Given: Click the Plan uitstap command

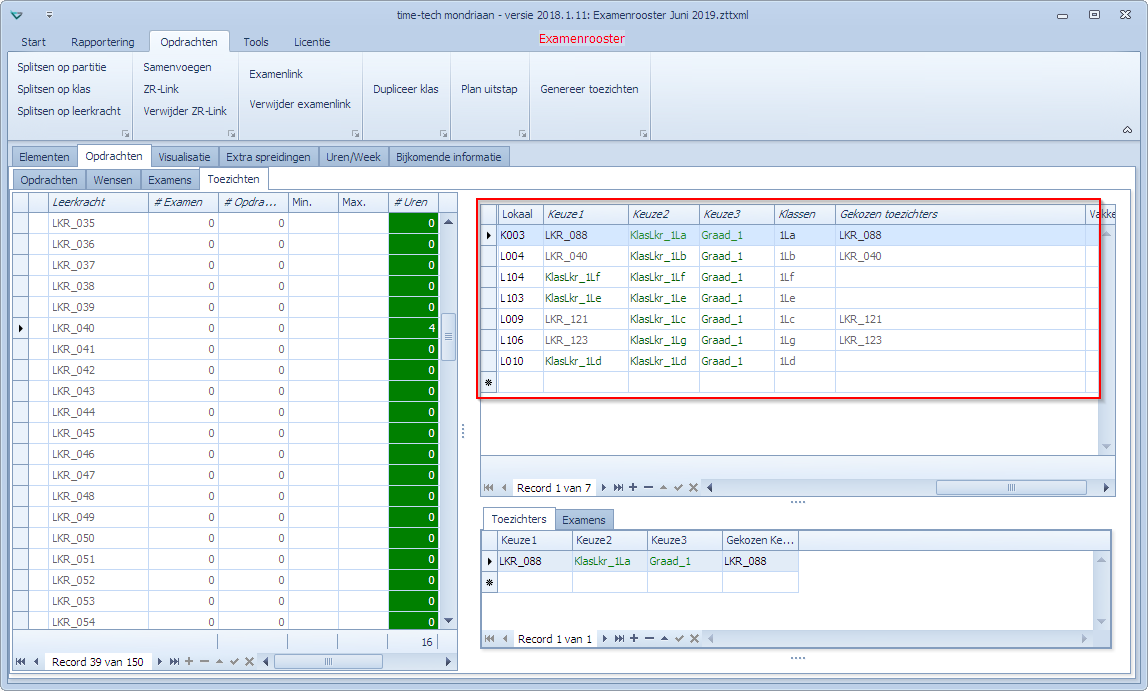Looking at the screenshot, I should coord(489,89).
